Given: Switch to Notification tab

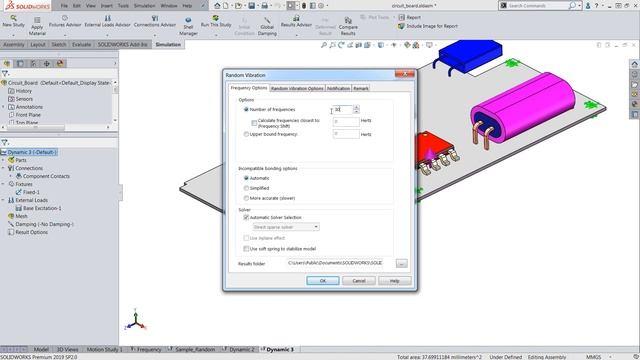Looking at the screenshot, I should pos(338,88).
